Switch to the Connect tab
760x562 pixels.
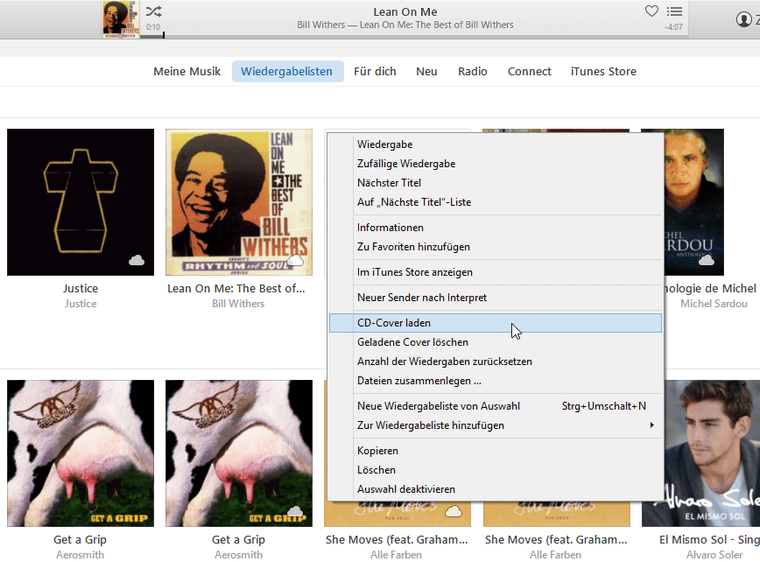529,71
